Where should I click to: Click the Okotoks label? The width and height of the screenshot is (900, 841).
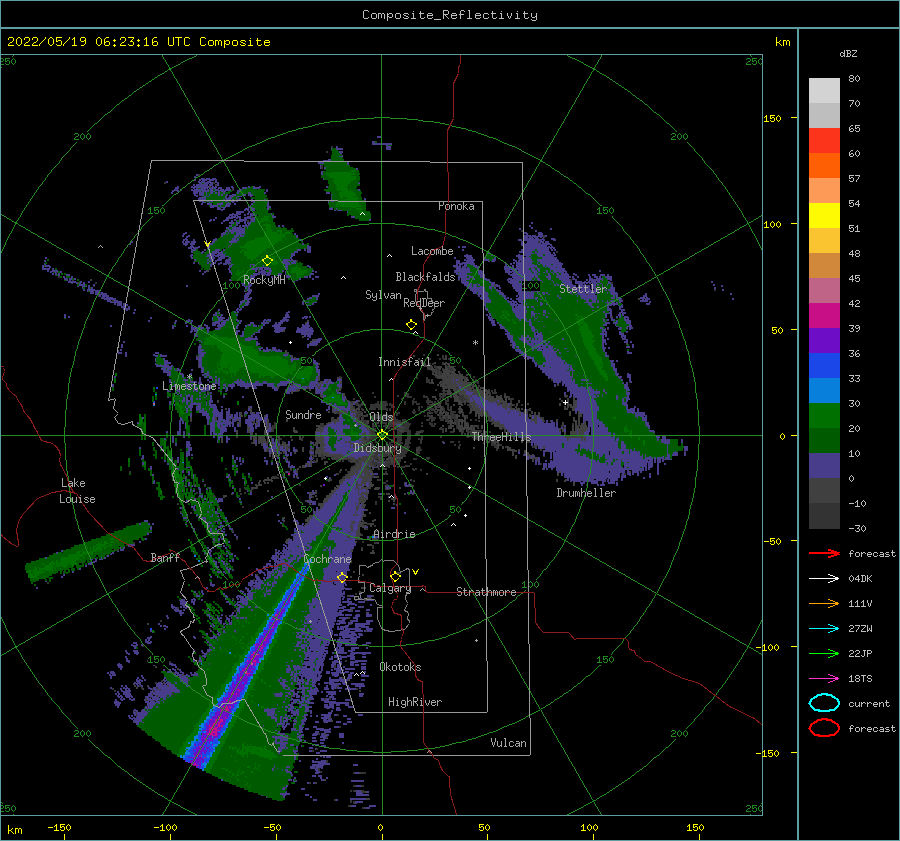coord(400,667)
